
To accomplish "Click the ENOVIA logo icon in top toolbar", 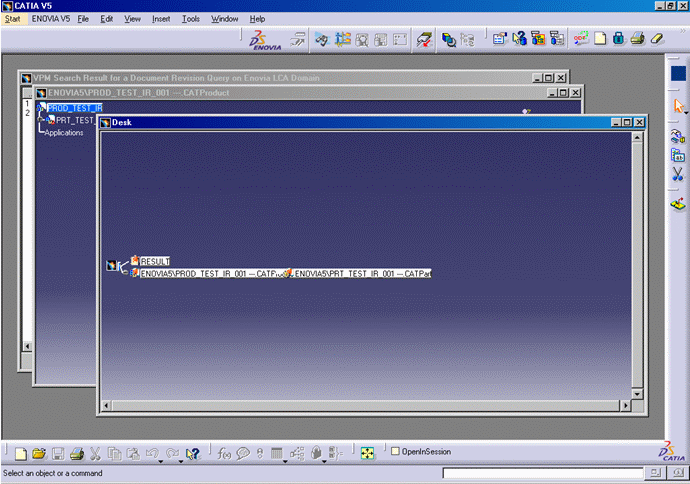I will [265, 39].
